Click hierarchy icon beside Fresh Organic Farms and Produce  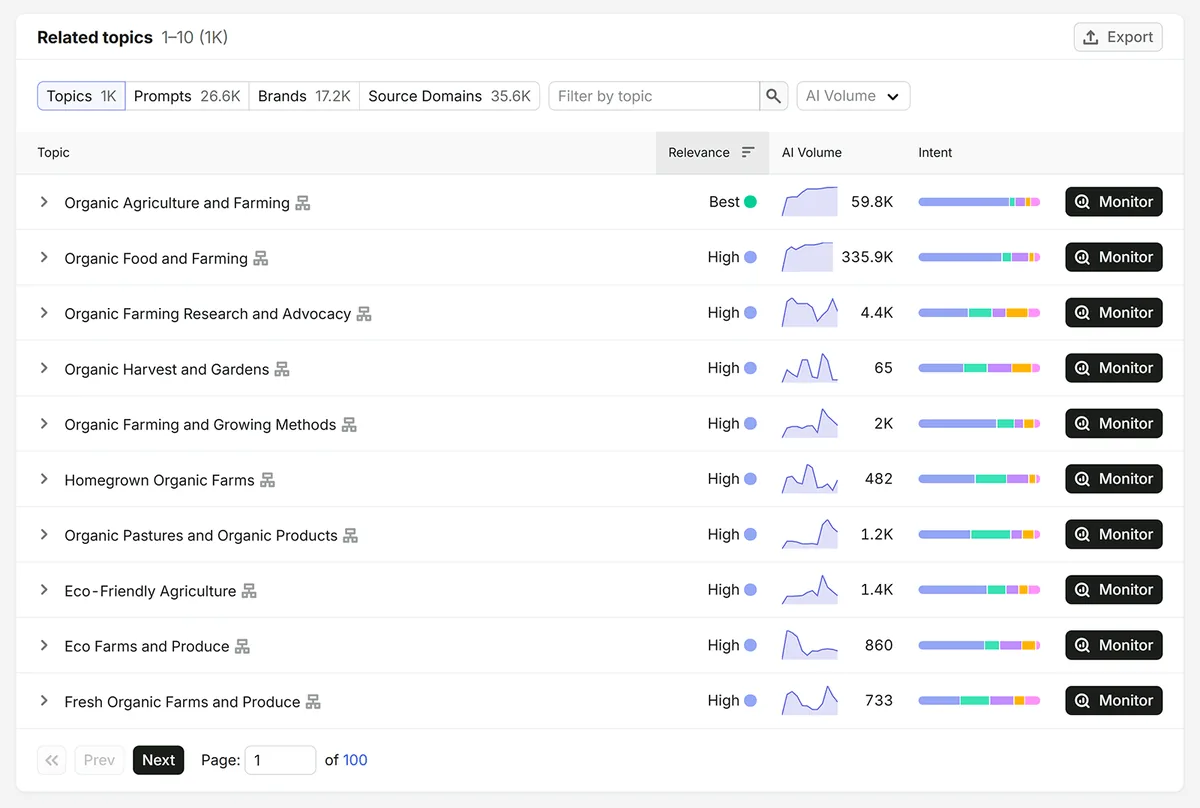click(314, 702)
